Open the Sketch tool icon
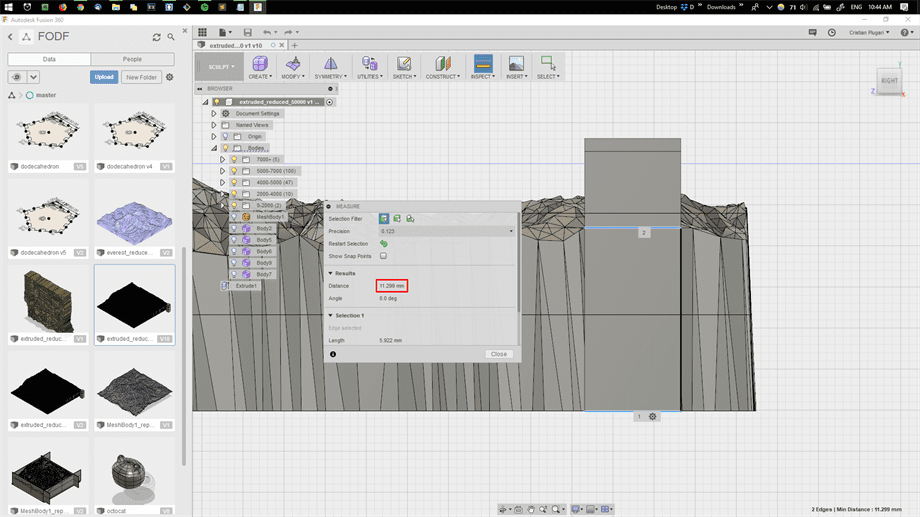Screen dimensions: 920x517 [404, 67]
